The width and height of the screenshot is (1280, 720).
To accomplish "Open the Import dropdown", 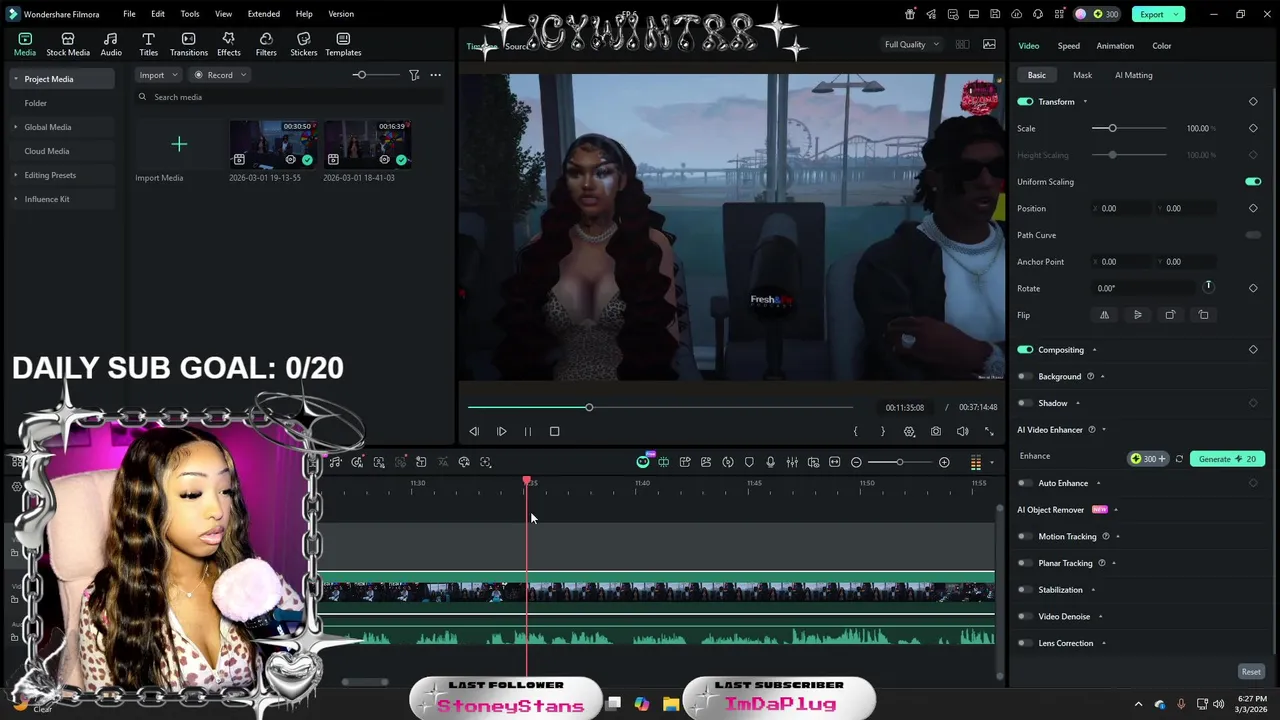I will [x=159, y=75].
